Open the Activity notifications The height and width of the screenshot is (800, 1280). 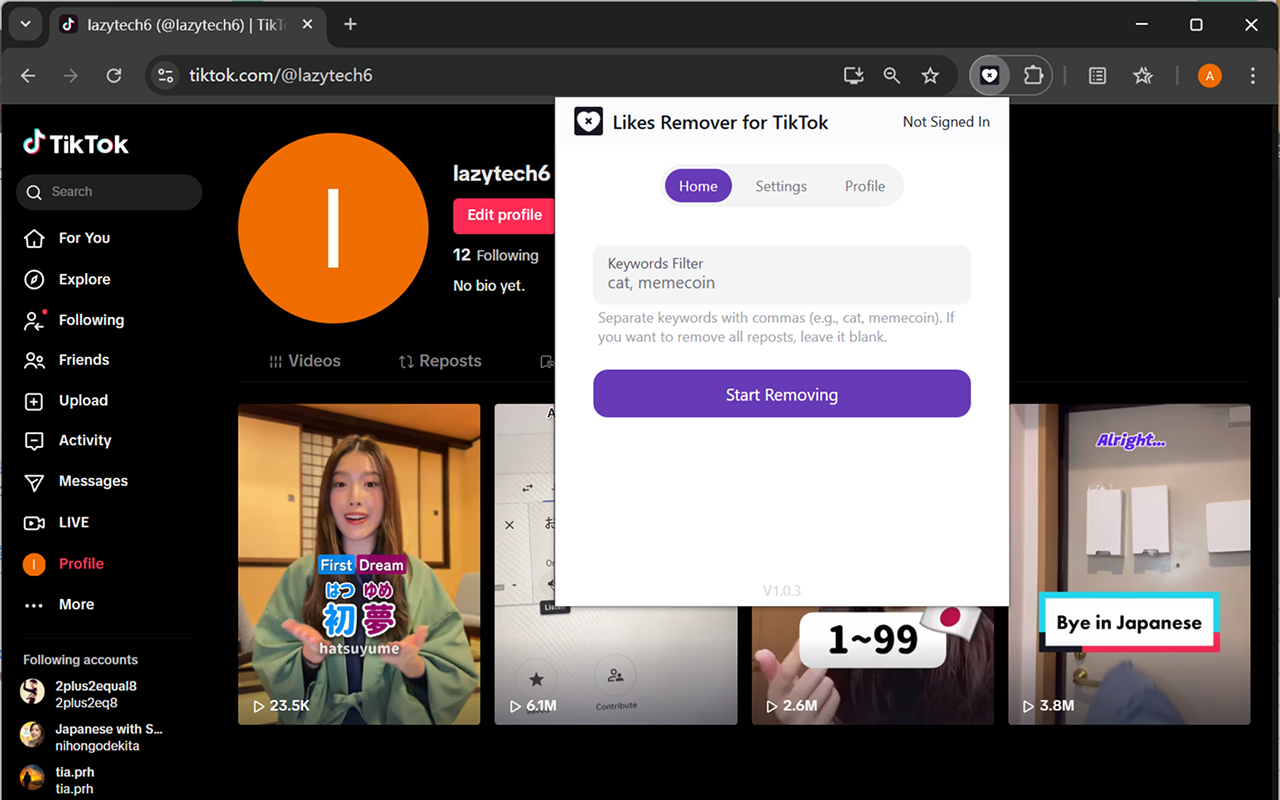tap(67, 440)
